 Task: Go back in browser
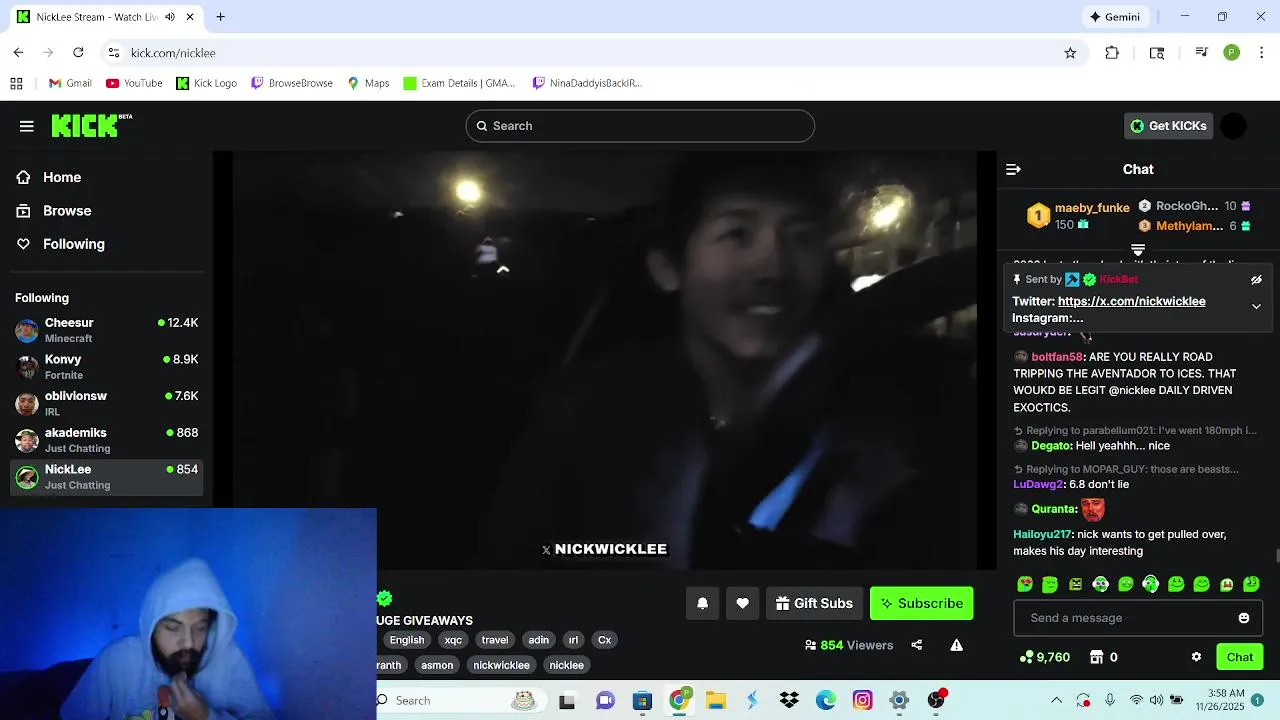click(x=18, y=52)
